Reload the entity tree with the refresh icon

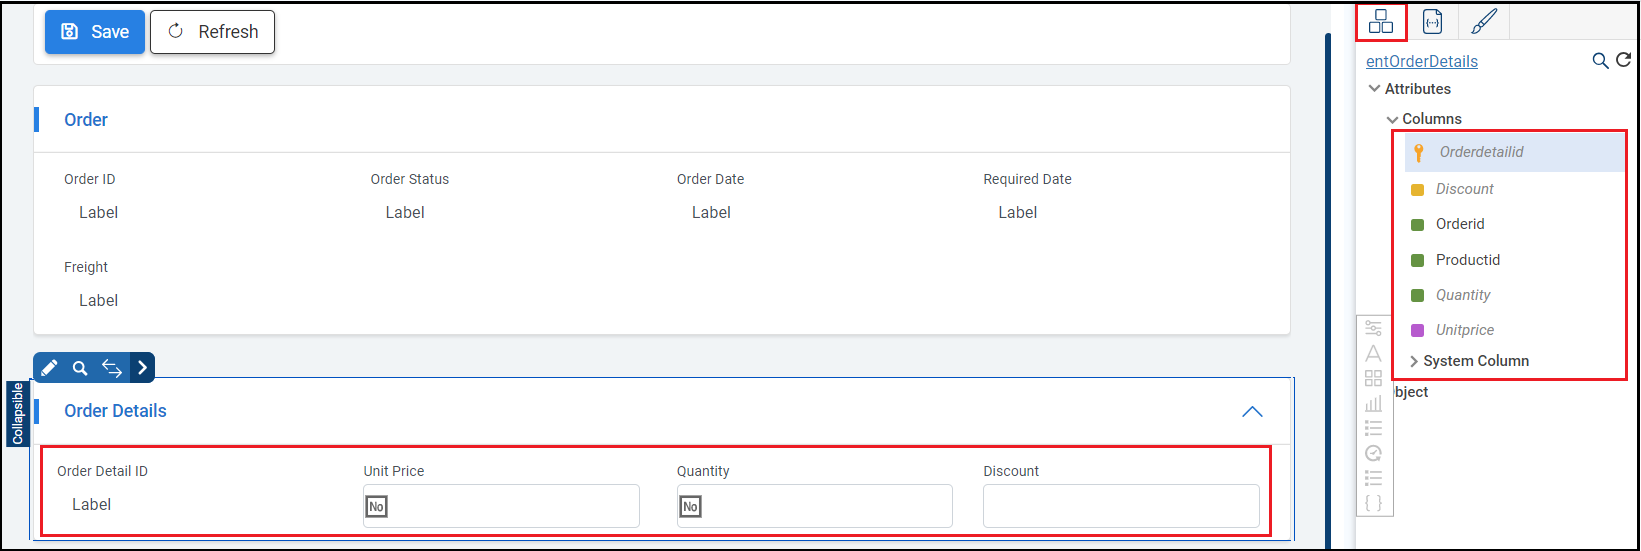(x=1623, y=60)
